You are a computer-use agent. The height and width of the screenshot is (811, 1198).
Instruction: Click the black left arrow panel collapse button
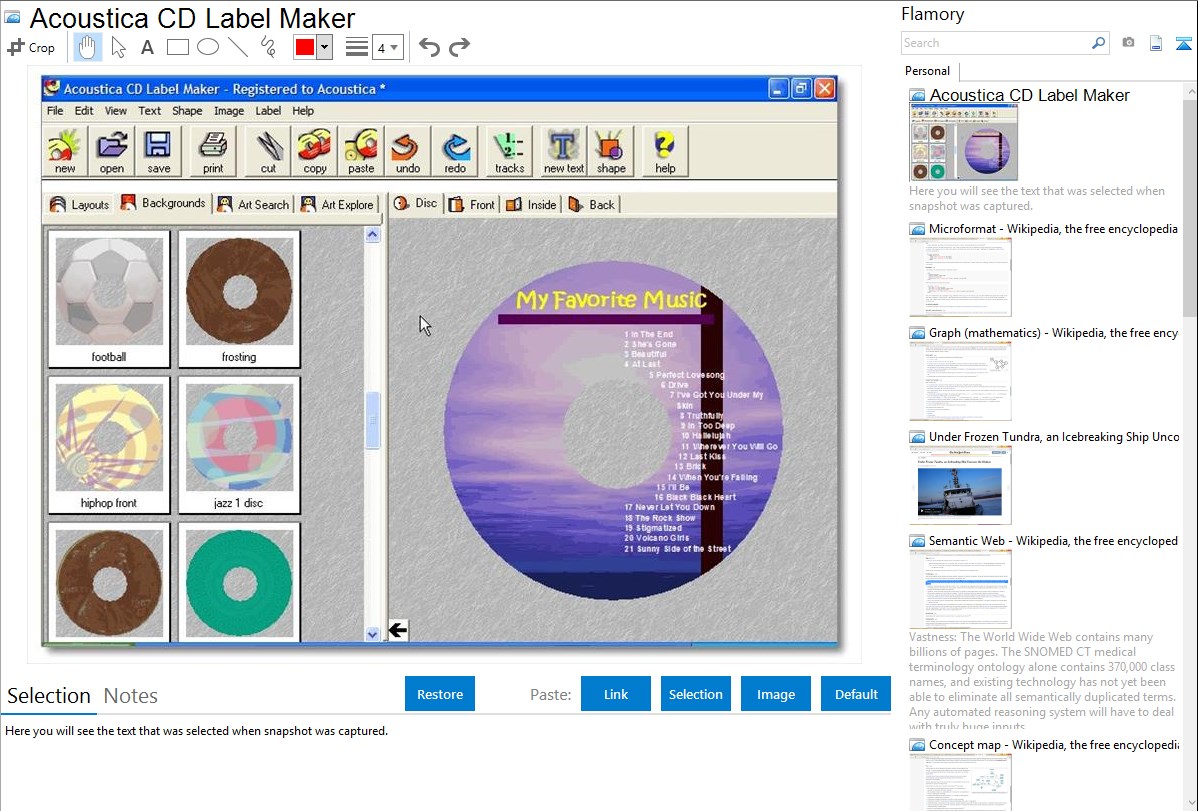coord(398,630)
